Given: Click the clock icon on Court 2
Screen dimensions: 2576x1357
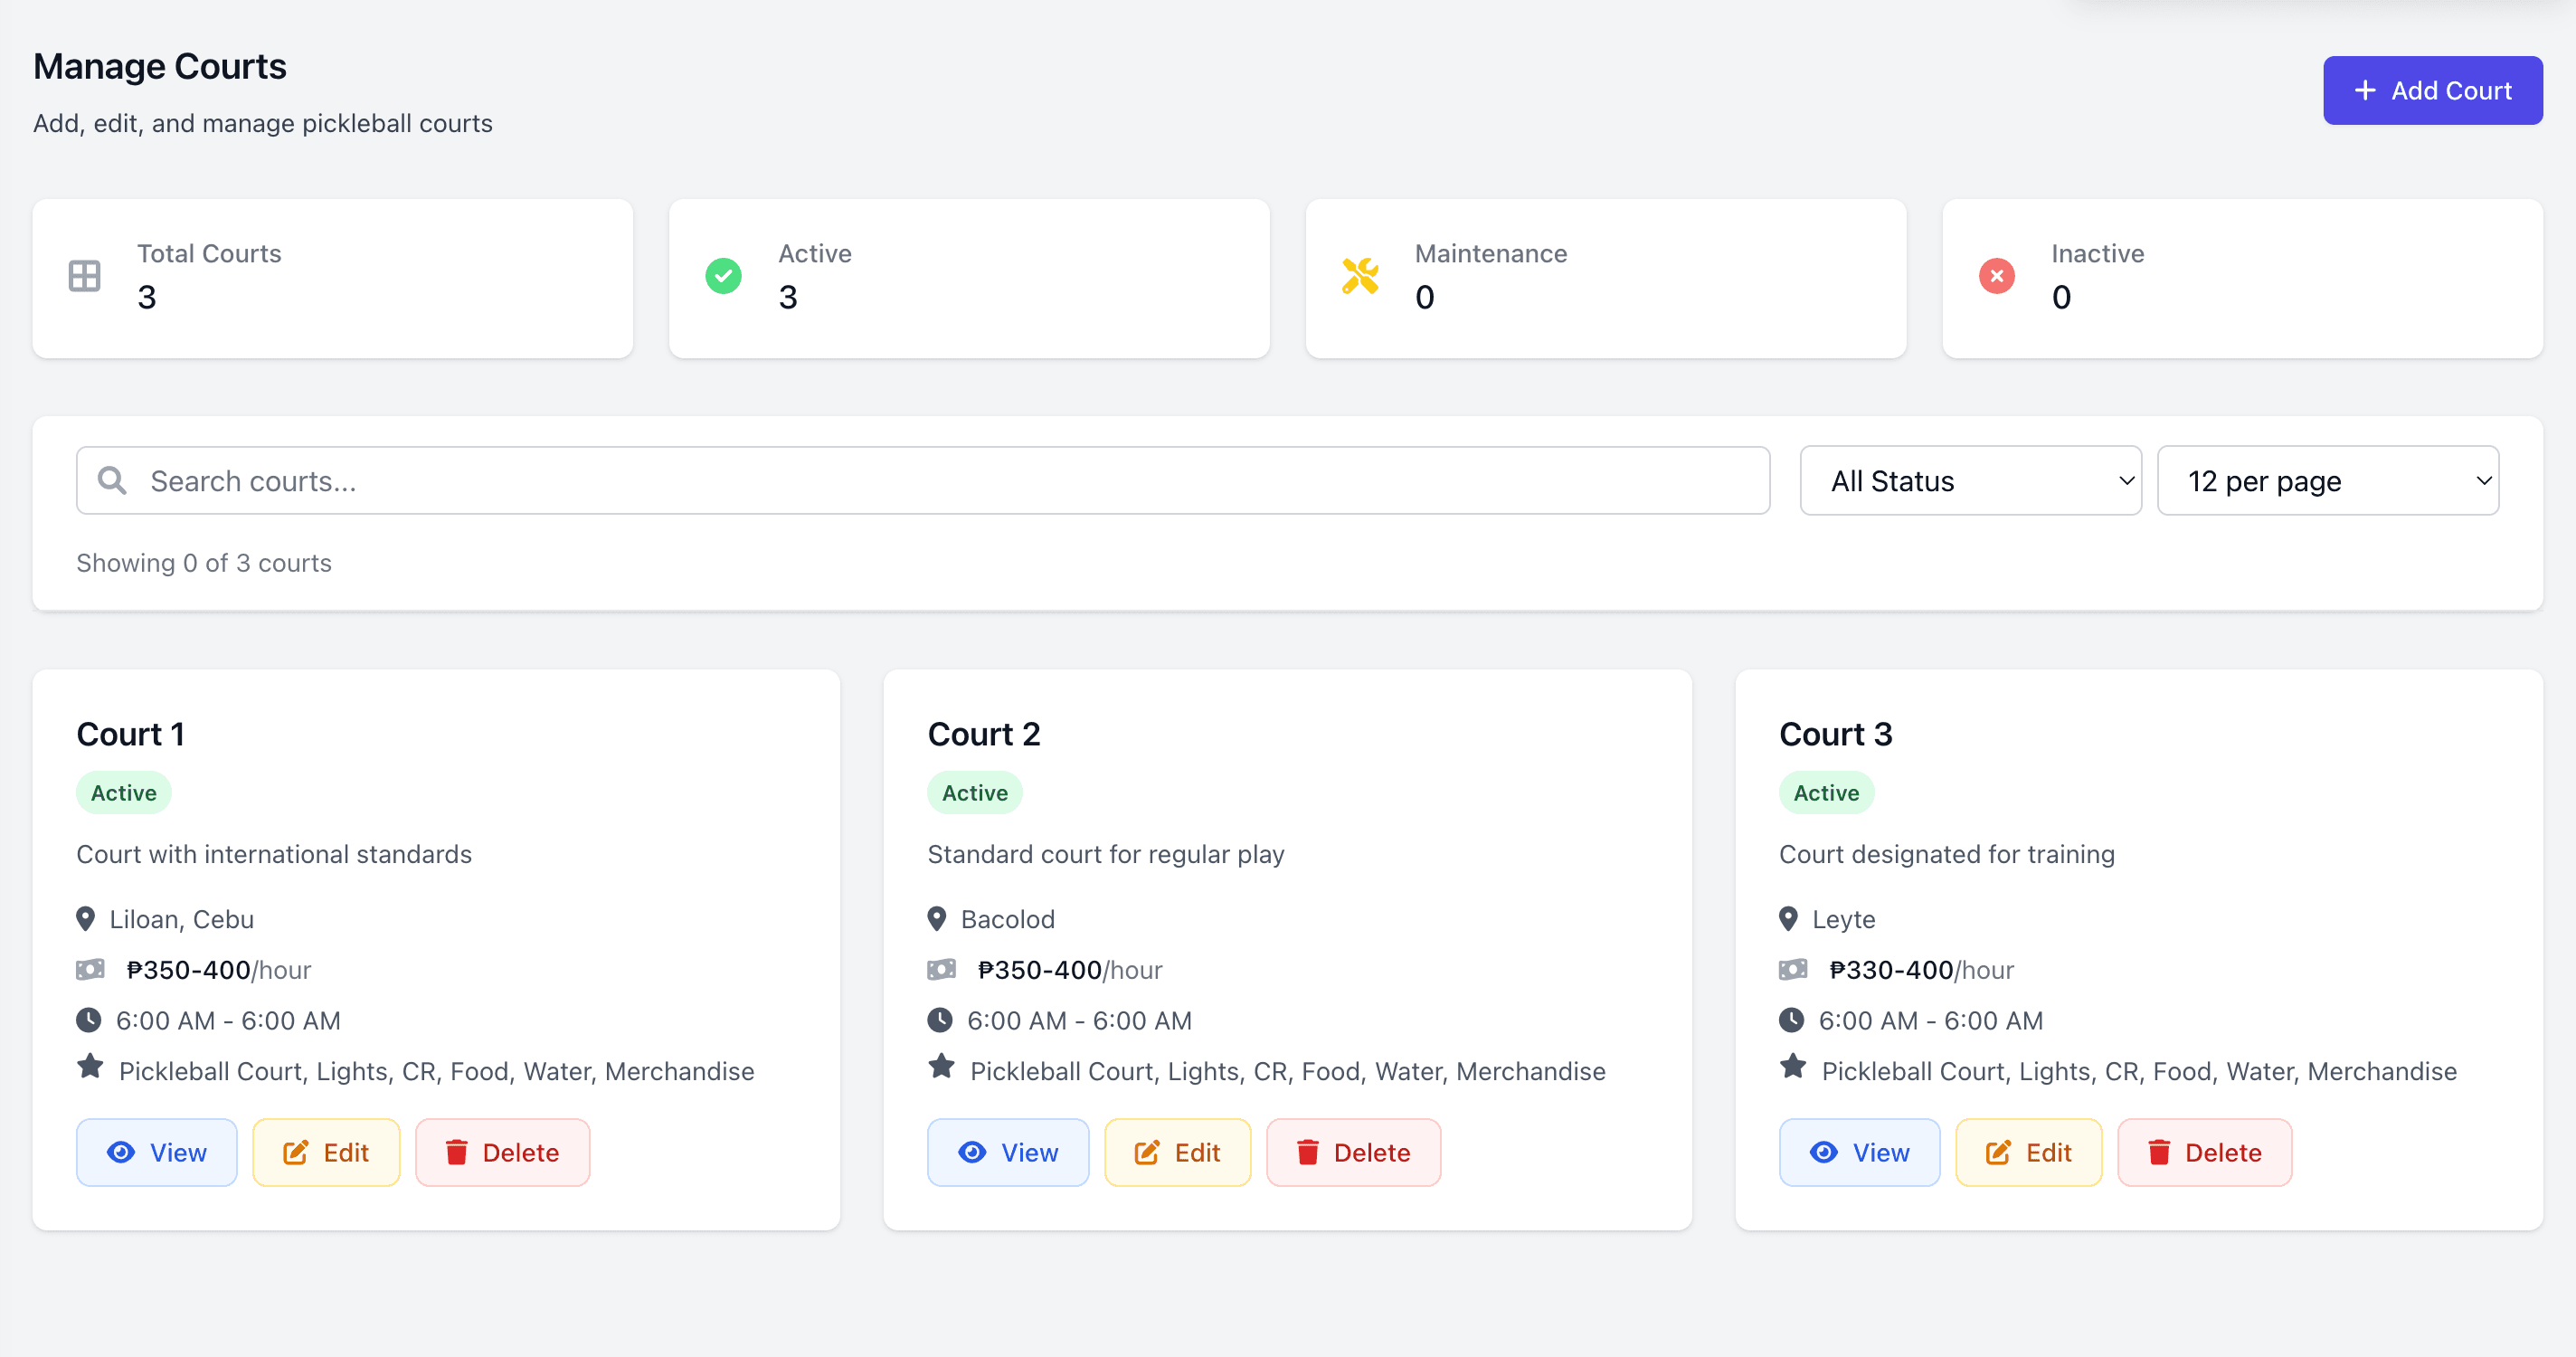Looking at the screenshot, I should tap(941, 1019).
